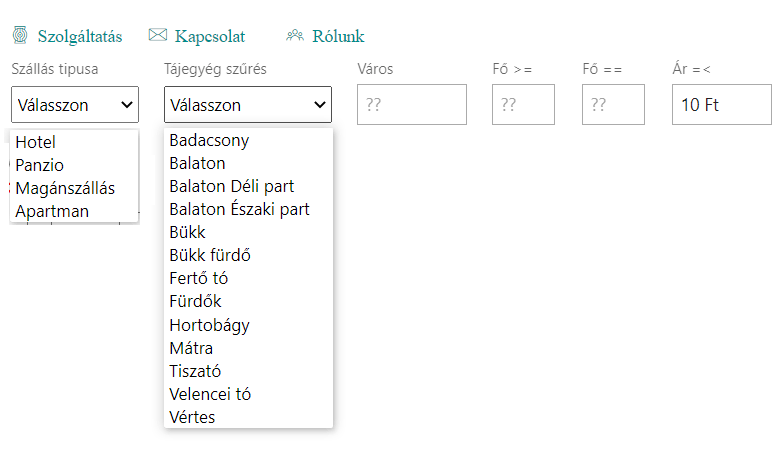Select Bükk fürdő from region list
Viewport: 780px width, 463px height.
210,255
